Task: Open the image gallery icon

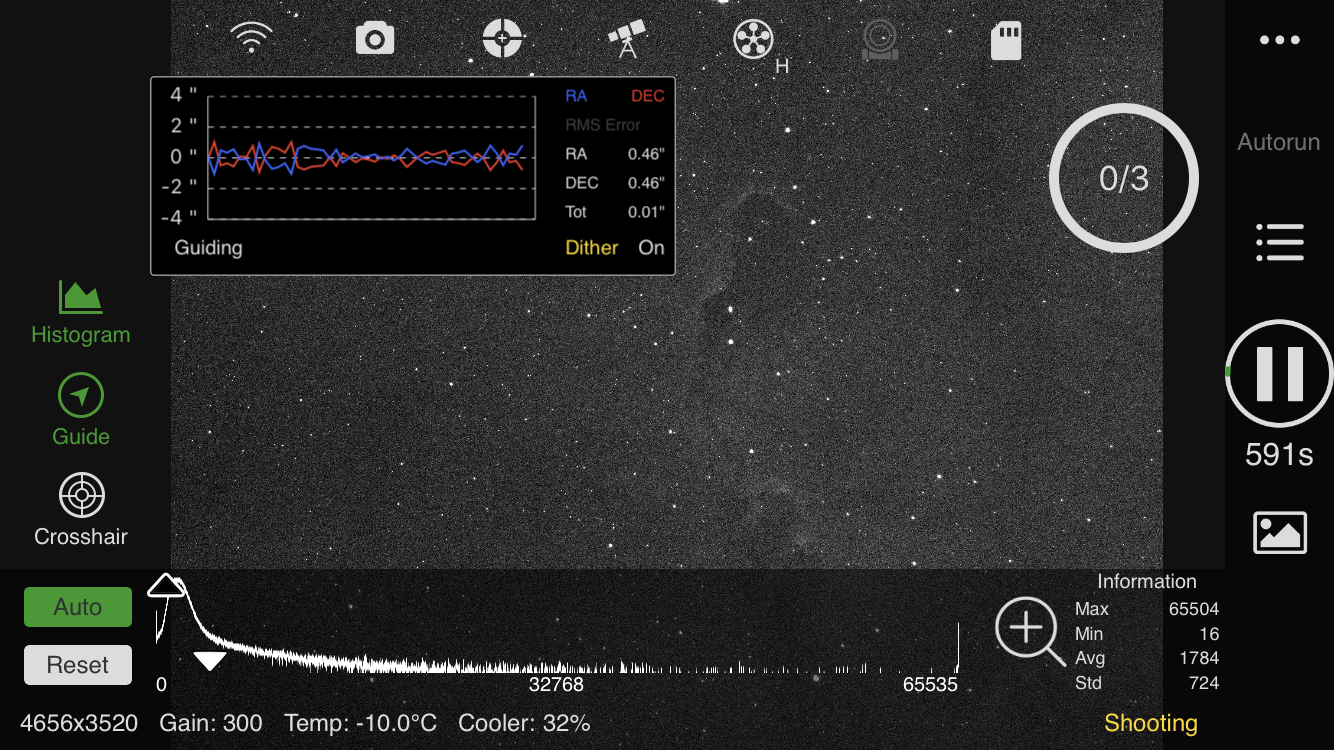Action: tap(1279, 532)
